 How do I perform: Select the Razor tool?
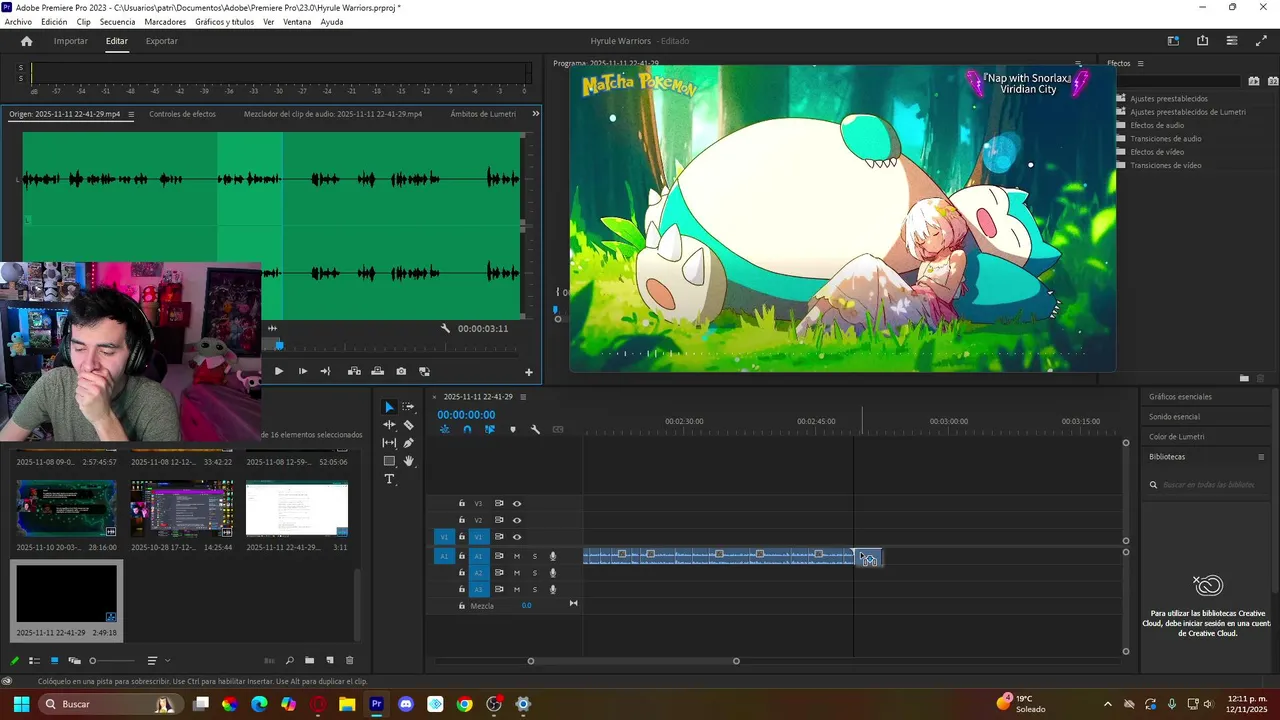tap(408, 425)
